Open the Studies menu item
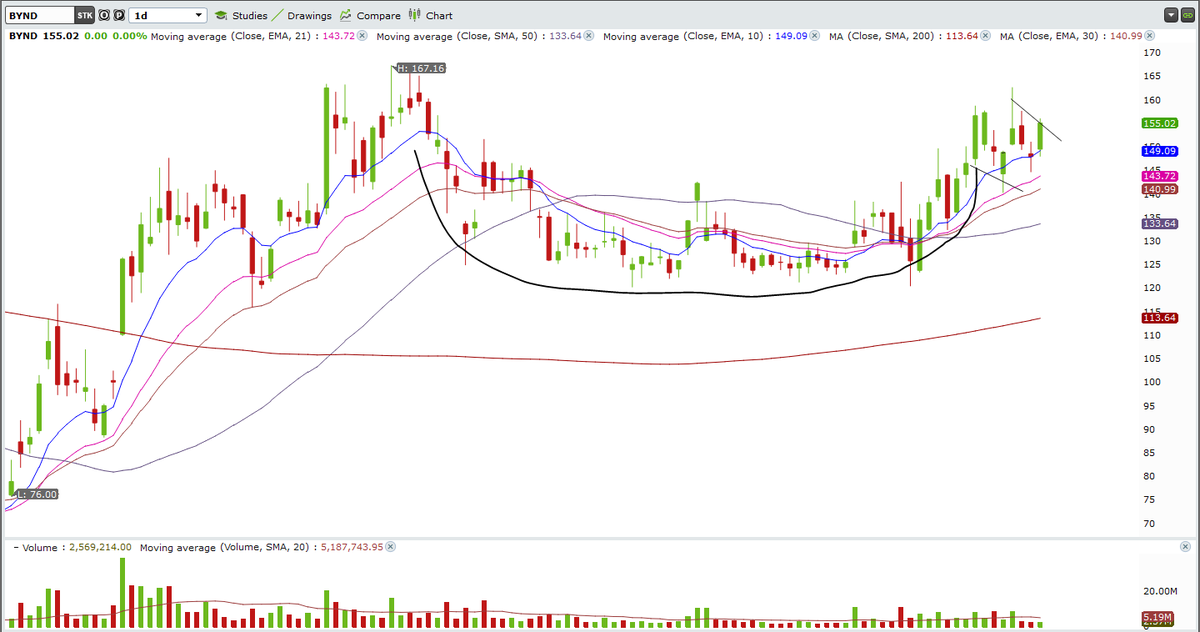 (x=250, y=15)
